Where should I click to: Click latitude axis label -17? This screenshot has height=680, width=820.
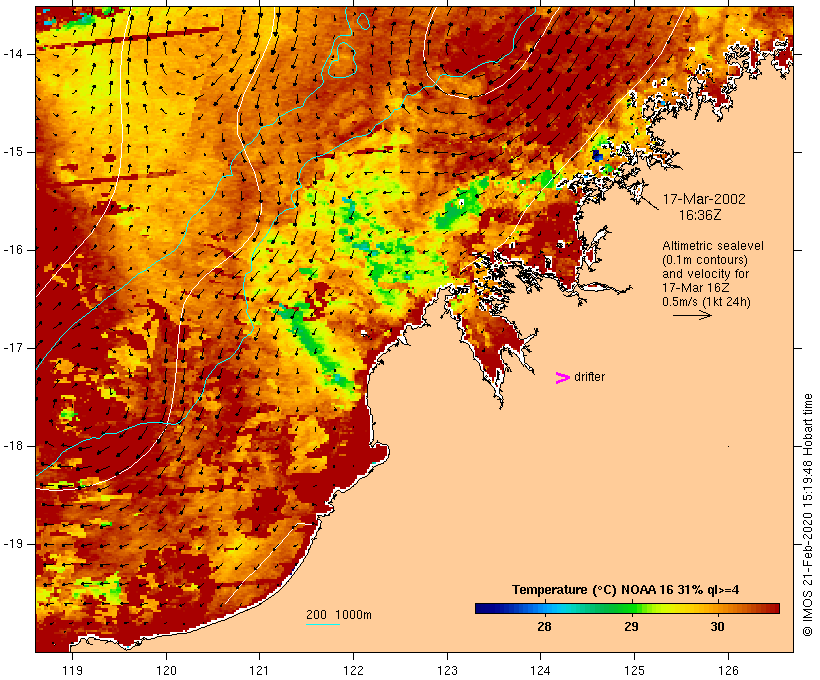pos(13,348)
